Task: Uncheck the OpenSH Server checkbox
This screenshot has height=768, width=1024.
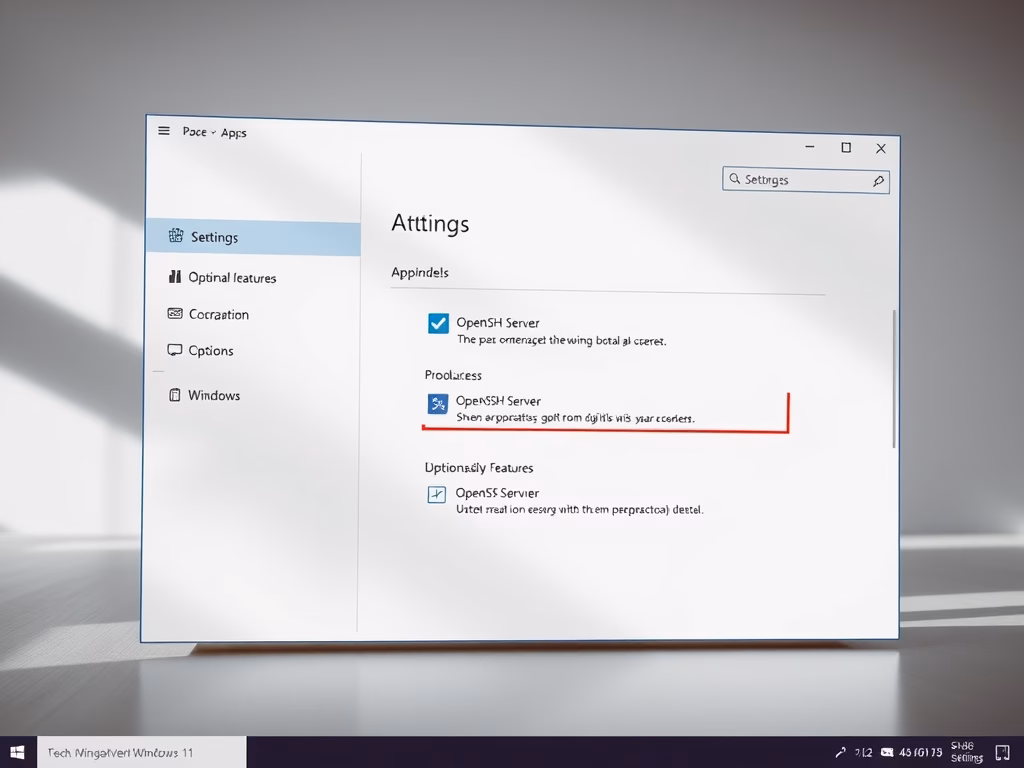Action: [438, 323]
